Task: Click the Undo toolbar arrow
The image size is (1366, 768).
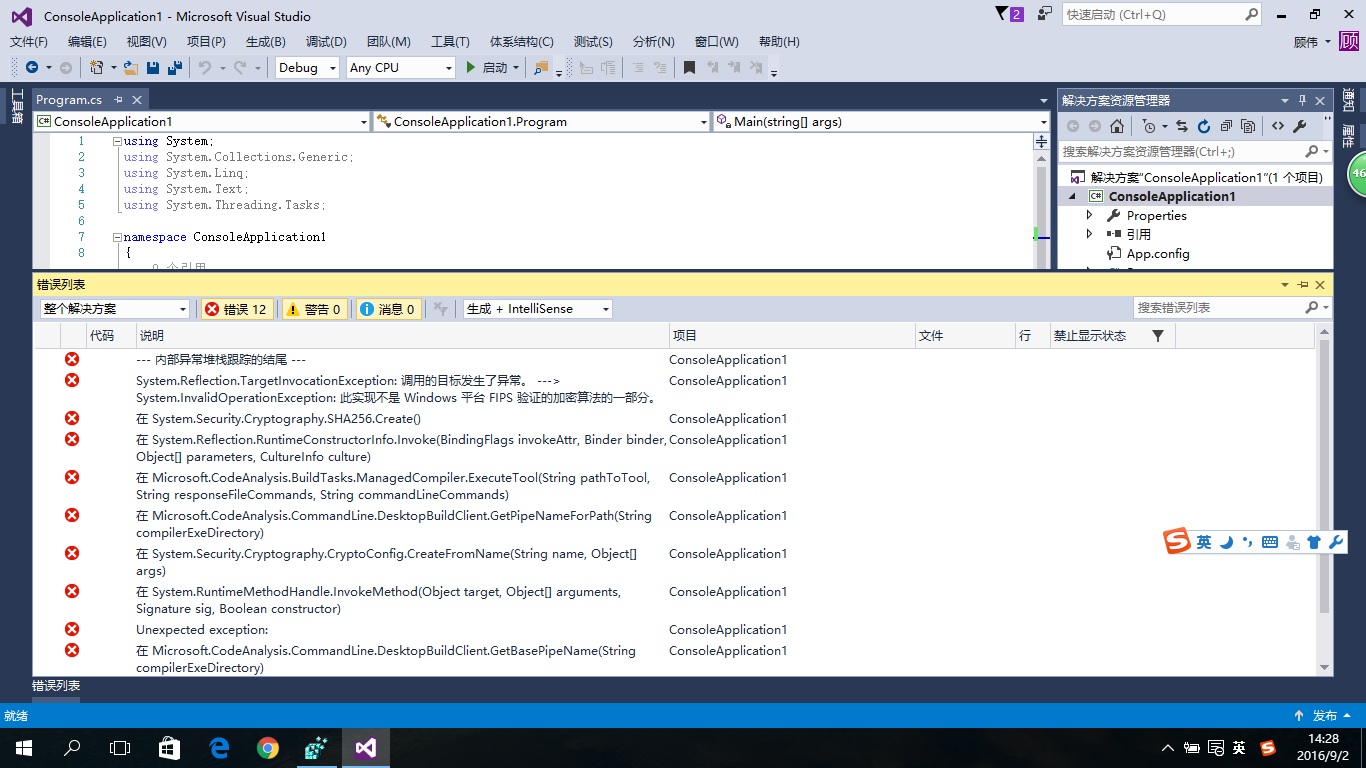Action: click(x=204, y=67)
